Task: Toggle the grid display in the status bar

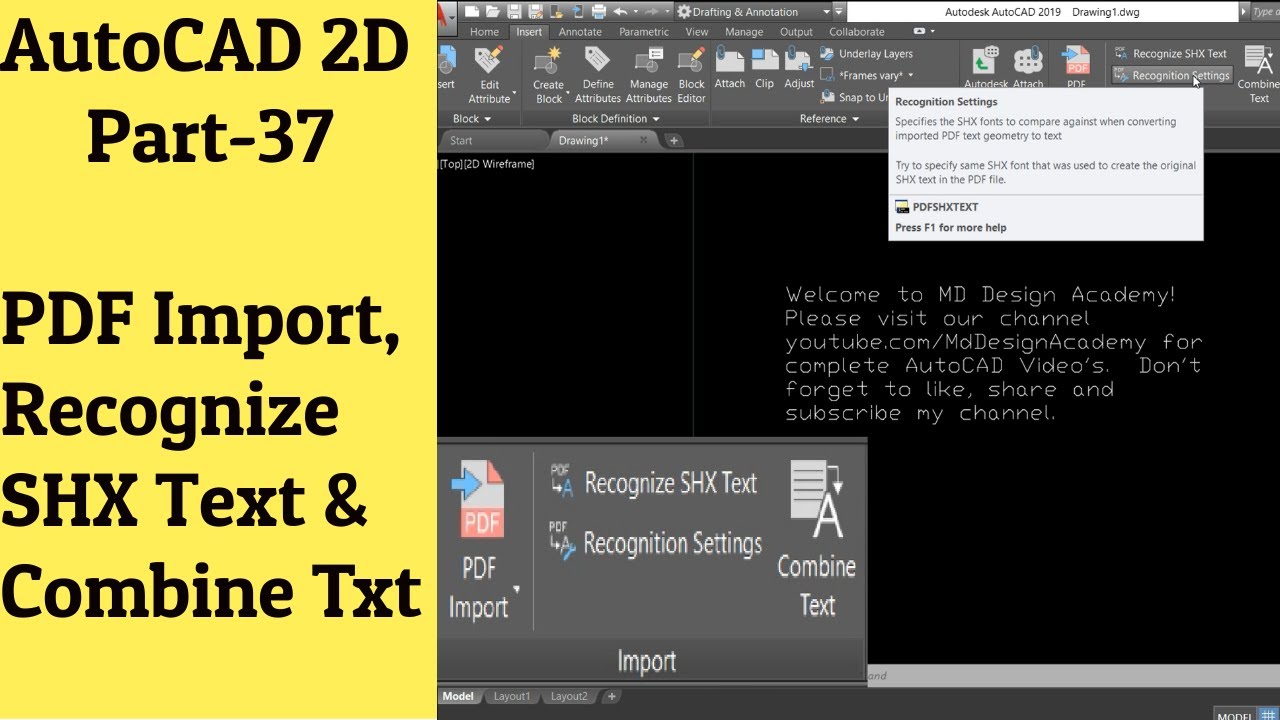Action: 1268,714
